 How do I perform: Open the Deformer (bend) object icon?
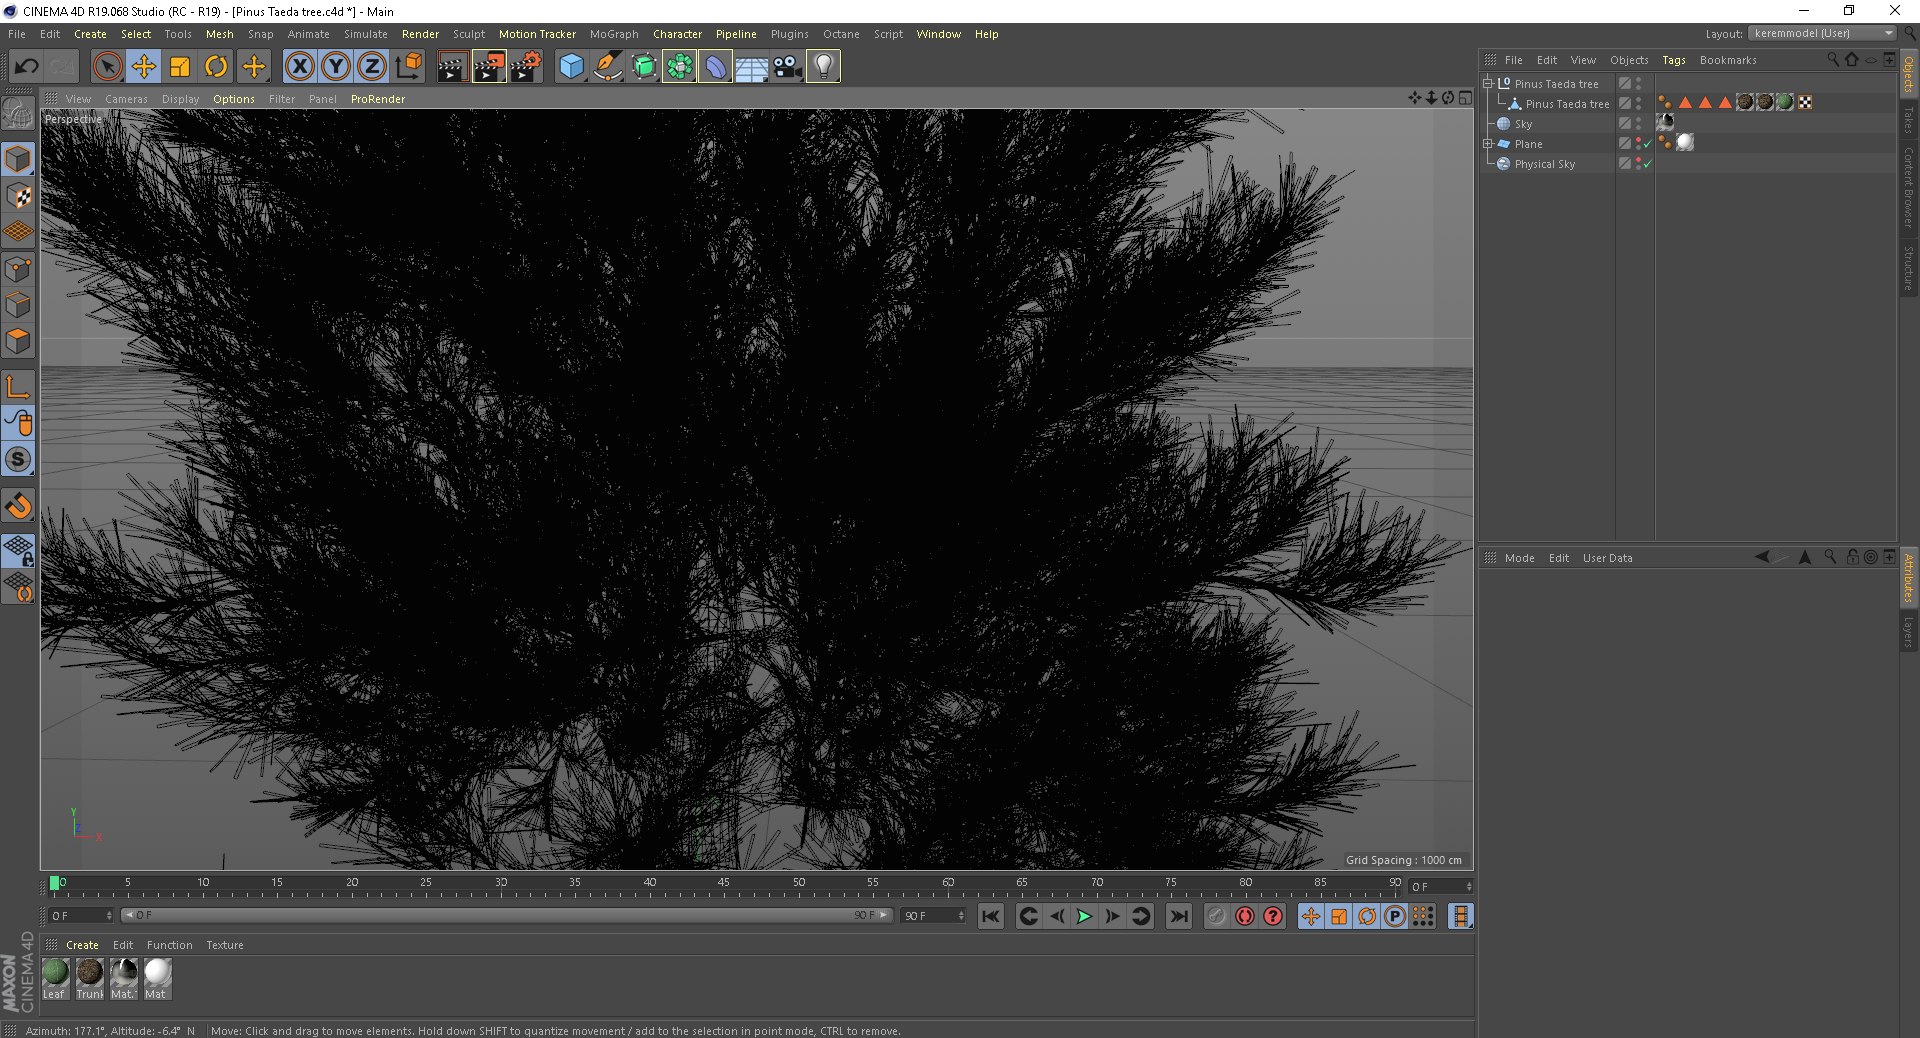pyautogui.click(x=715, y=67)
